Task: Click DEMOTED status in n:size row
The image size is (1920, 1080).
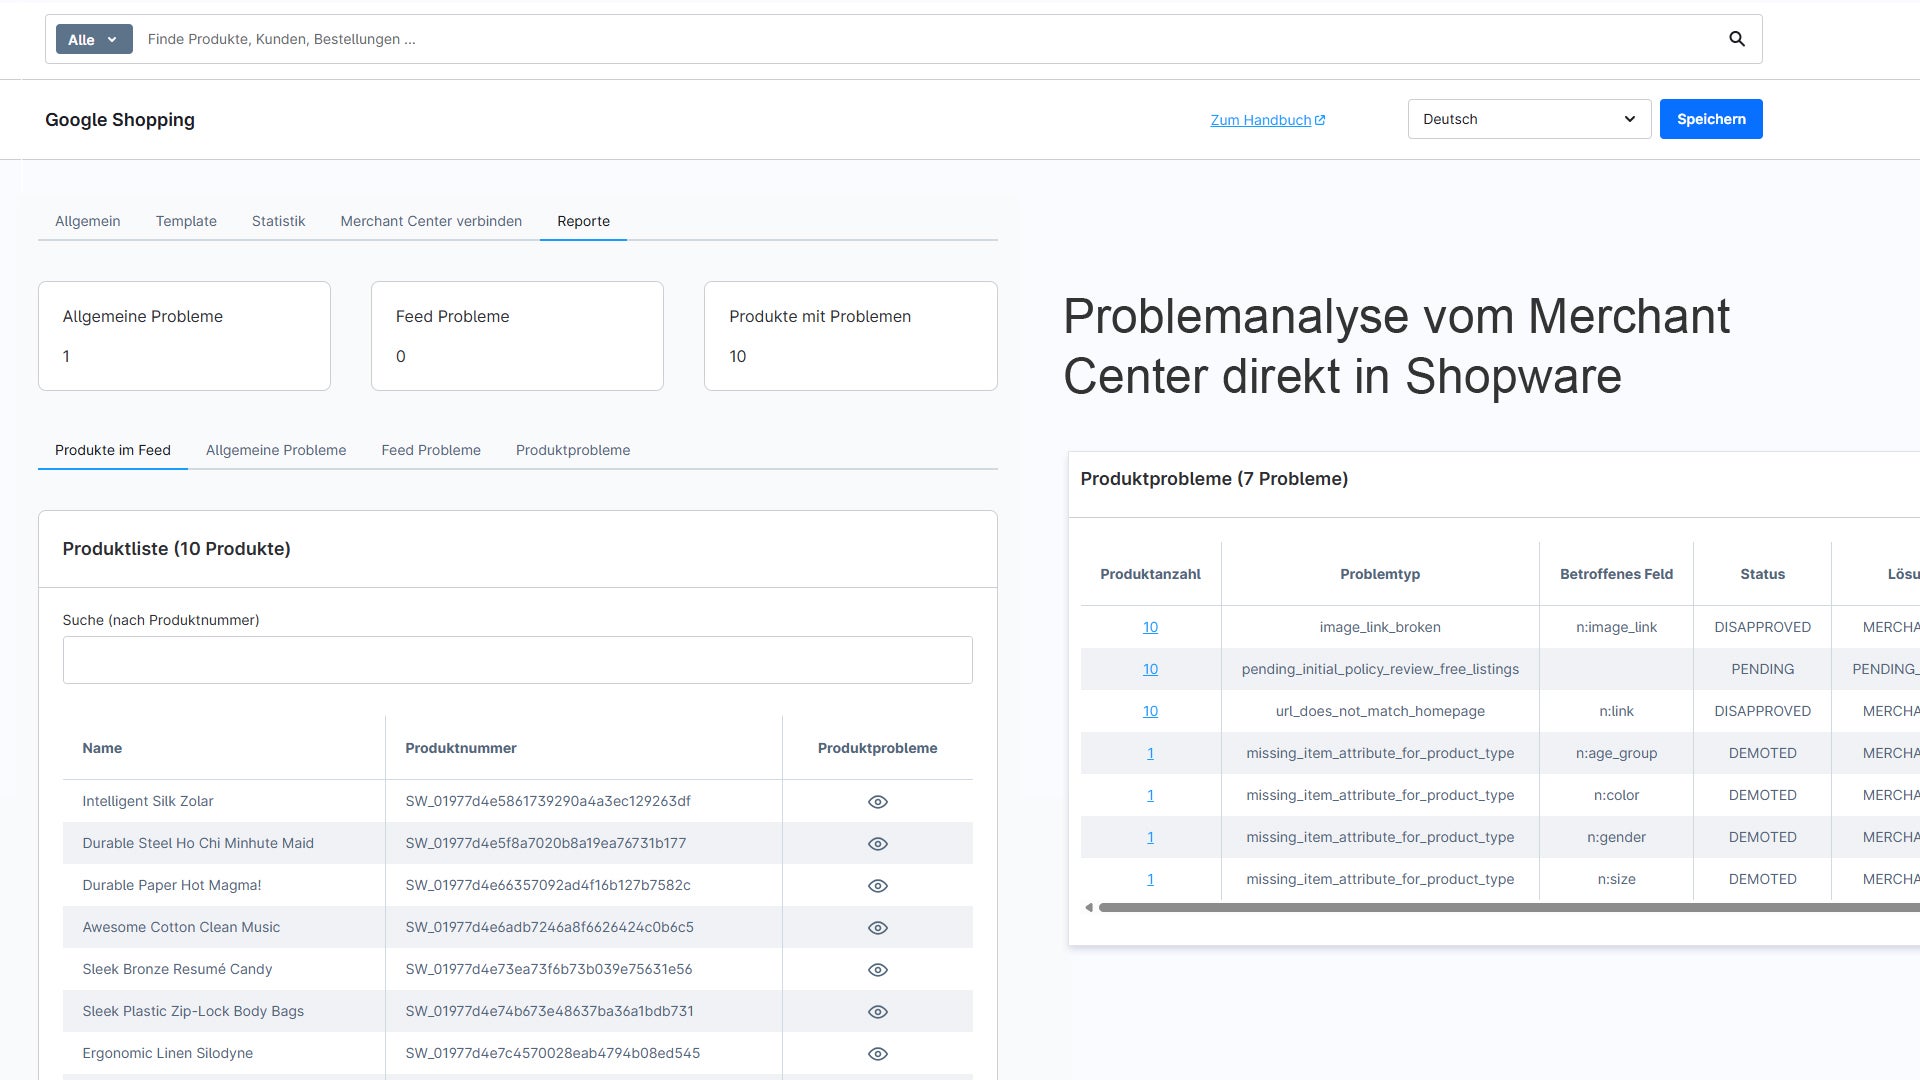Action: pos(1762,879)
